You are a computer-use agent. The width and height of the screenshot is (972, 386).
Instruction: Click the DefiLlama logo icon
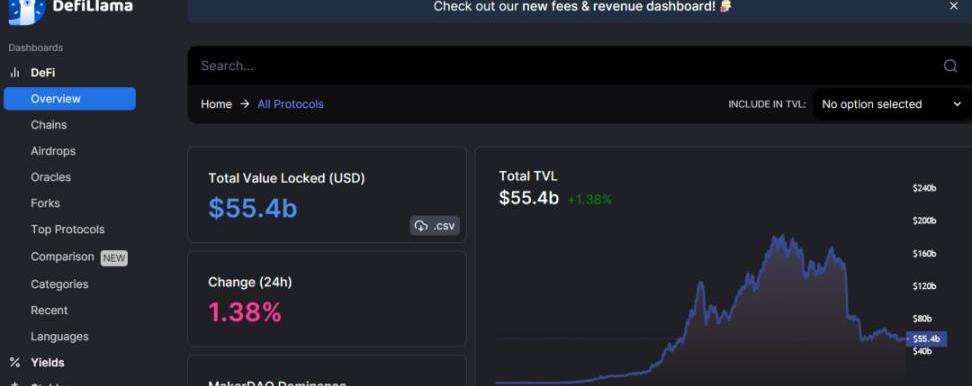tap(27, 11)
